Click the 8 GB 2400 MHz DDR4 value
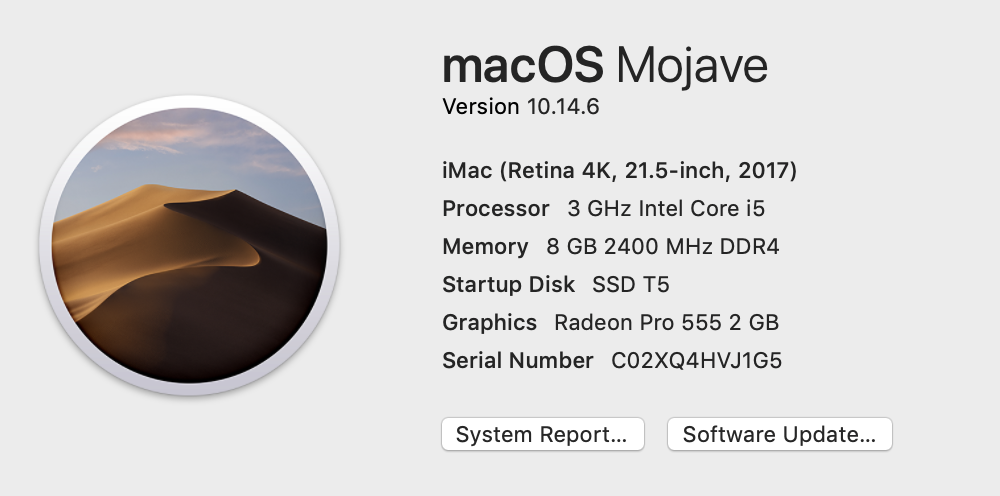This screenshot has height=496, width=1000. tap(663, 247)
